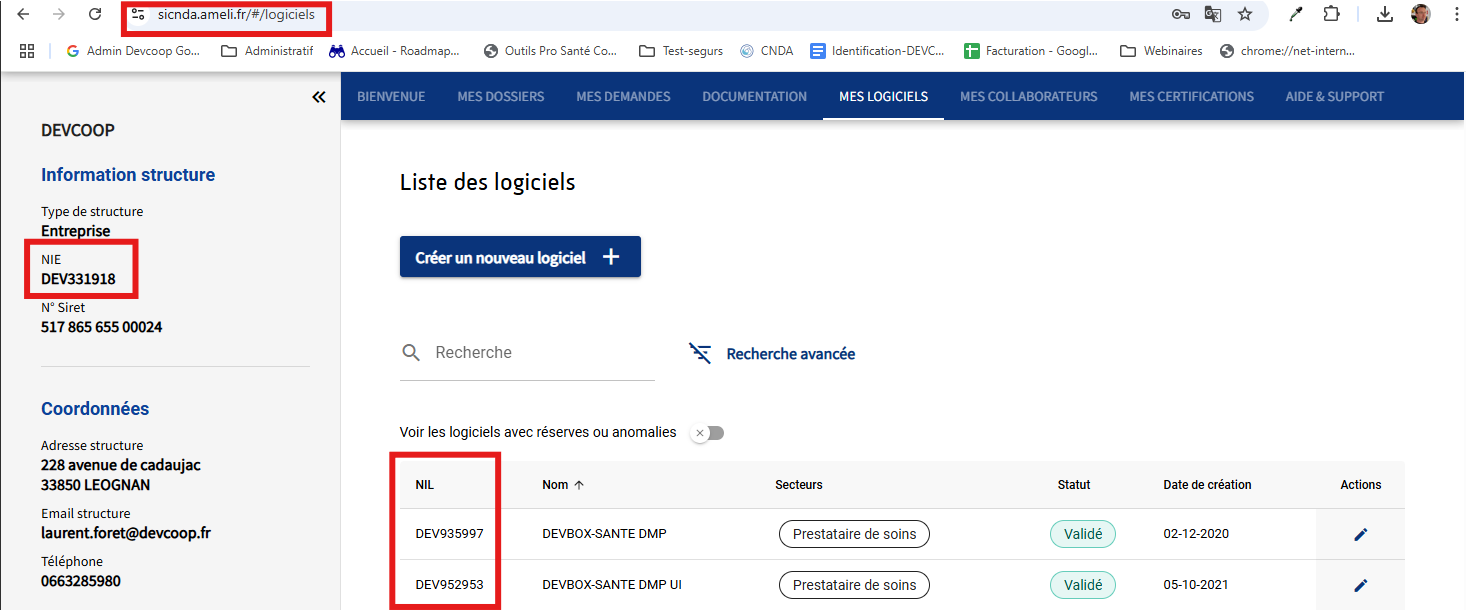1466x610 pixels.
Task: Collapse the left sidebar with double chevron
Action: click(318, 97)
